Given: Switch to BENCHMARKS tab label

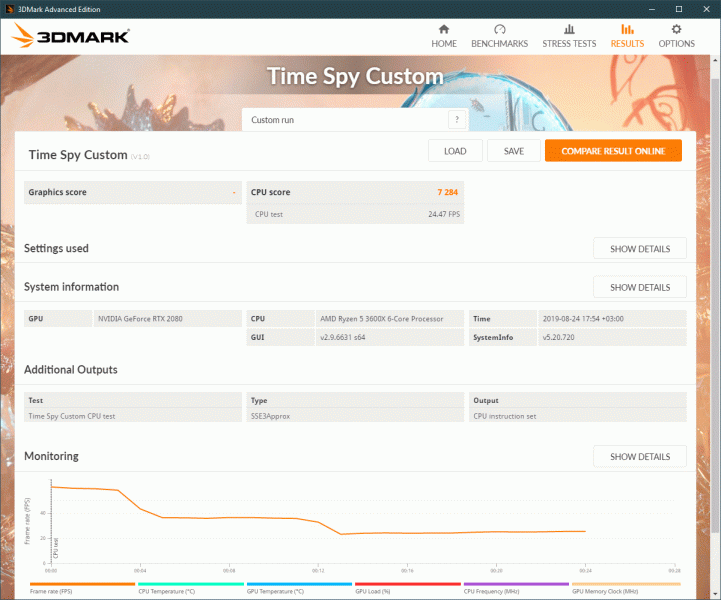Looking at the screenshot, I should pyautogui.click(x=499, y=44).
